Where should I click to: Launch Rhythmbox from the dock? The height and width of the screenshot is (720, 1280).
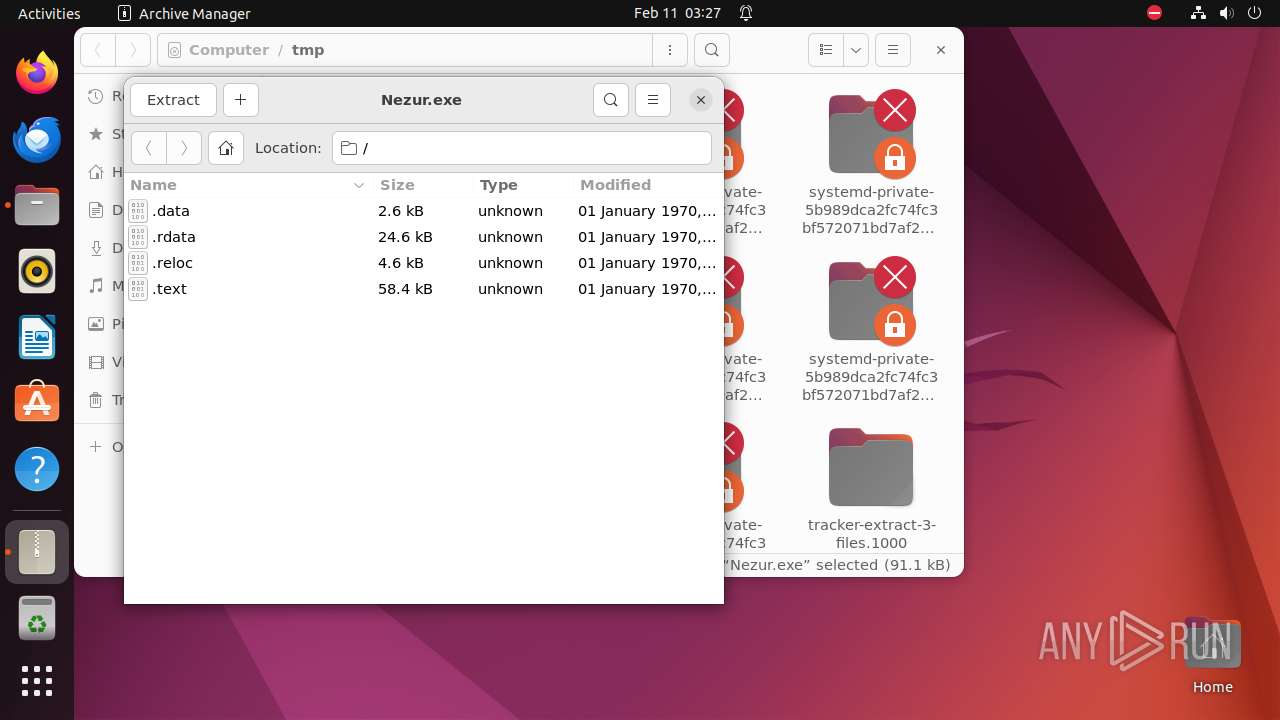37,271
